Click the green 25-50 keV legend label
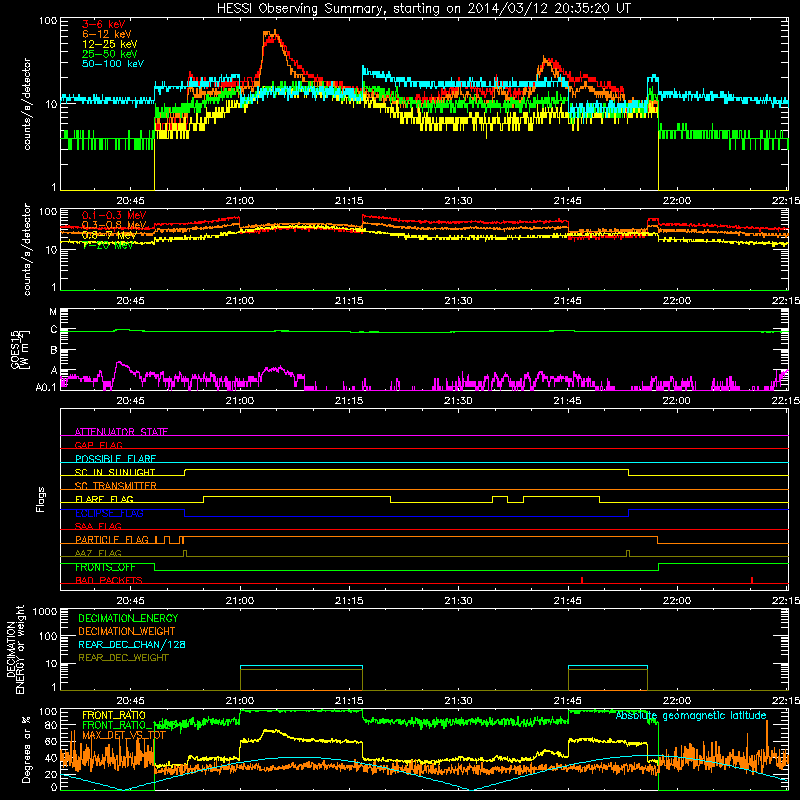 point(110,54)
